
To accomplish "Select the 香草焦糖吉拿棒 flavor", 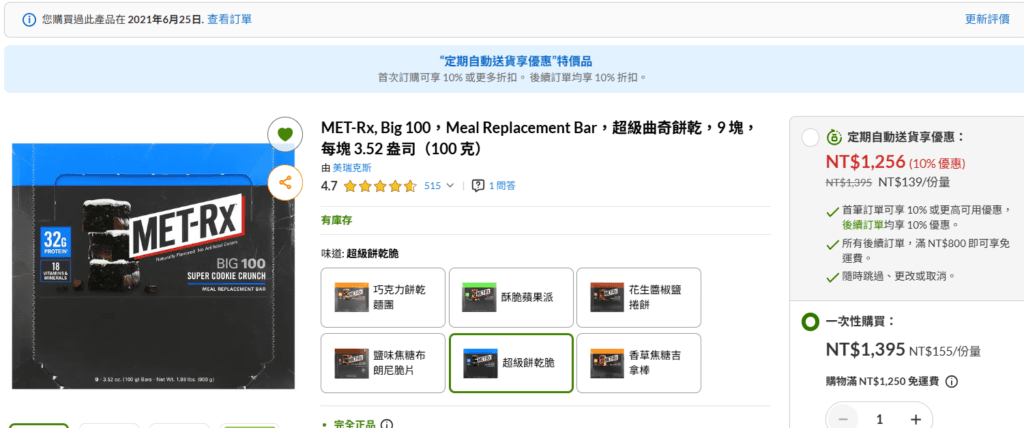I will 639,363.
